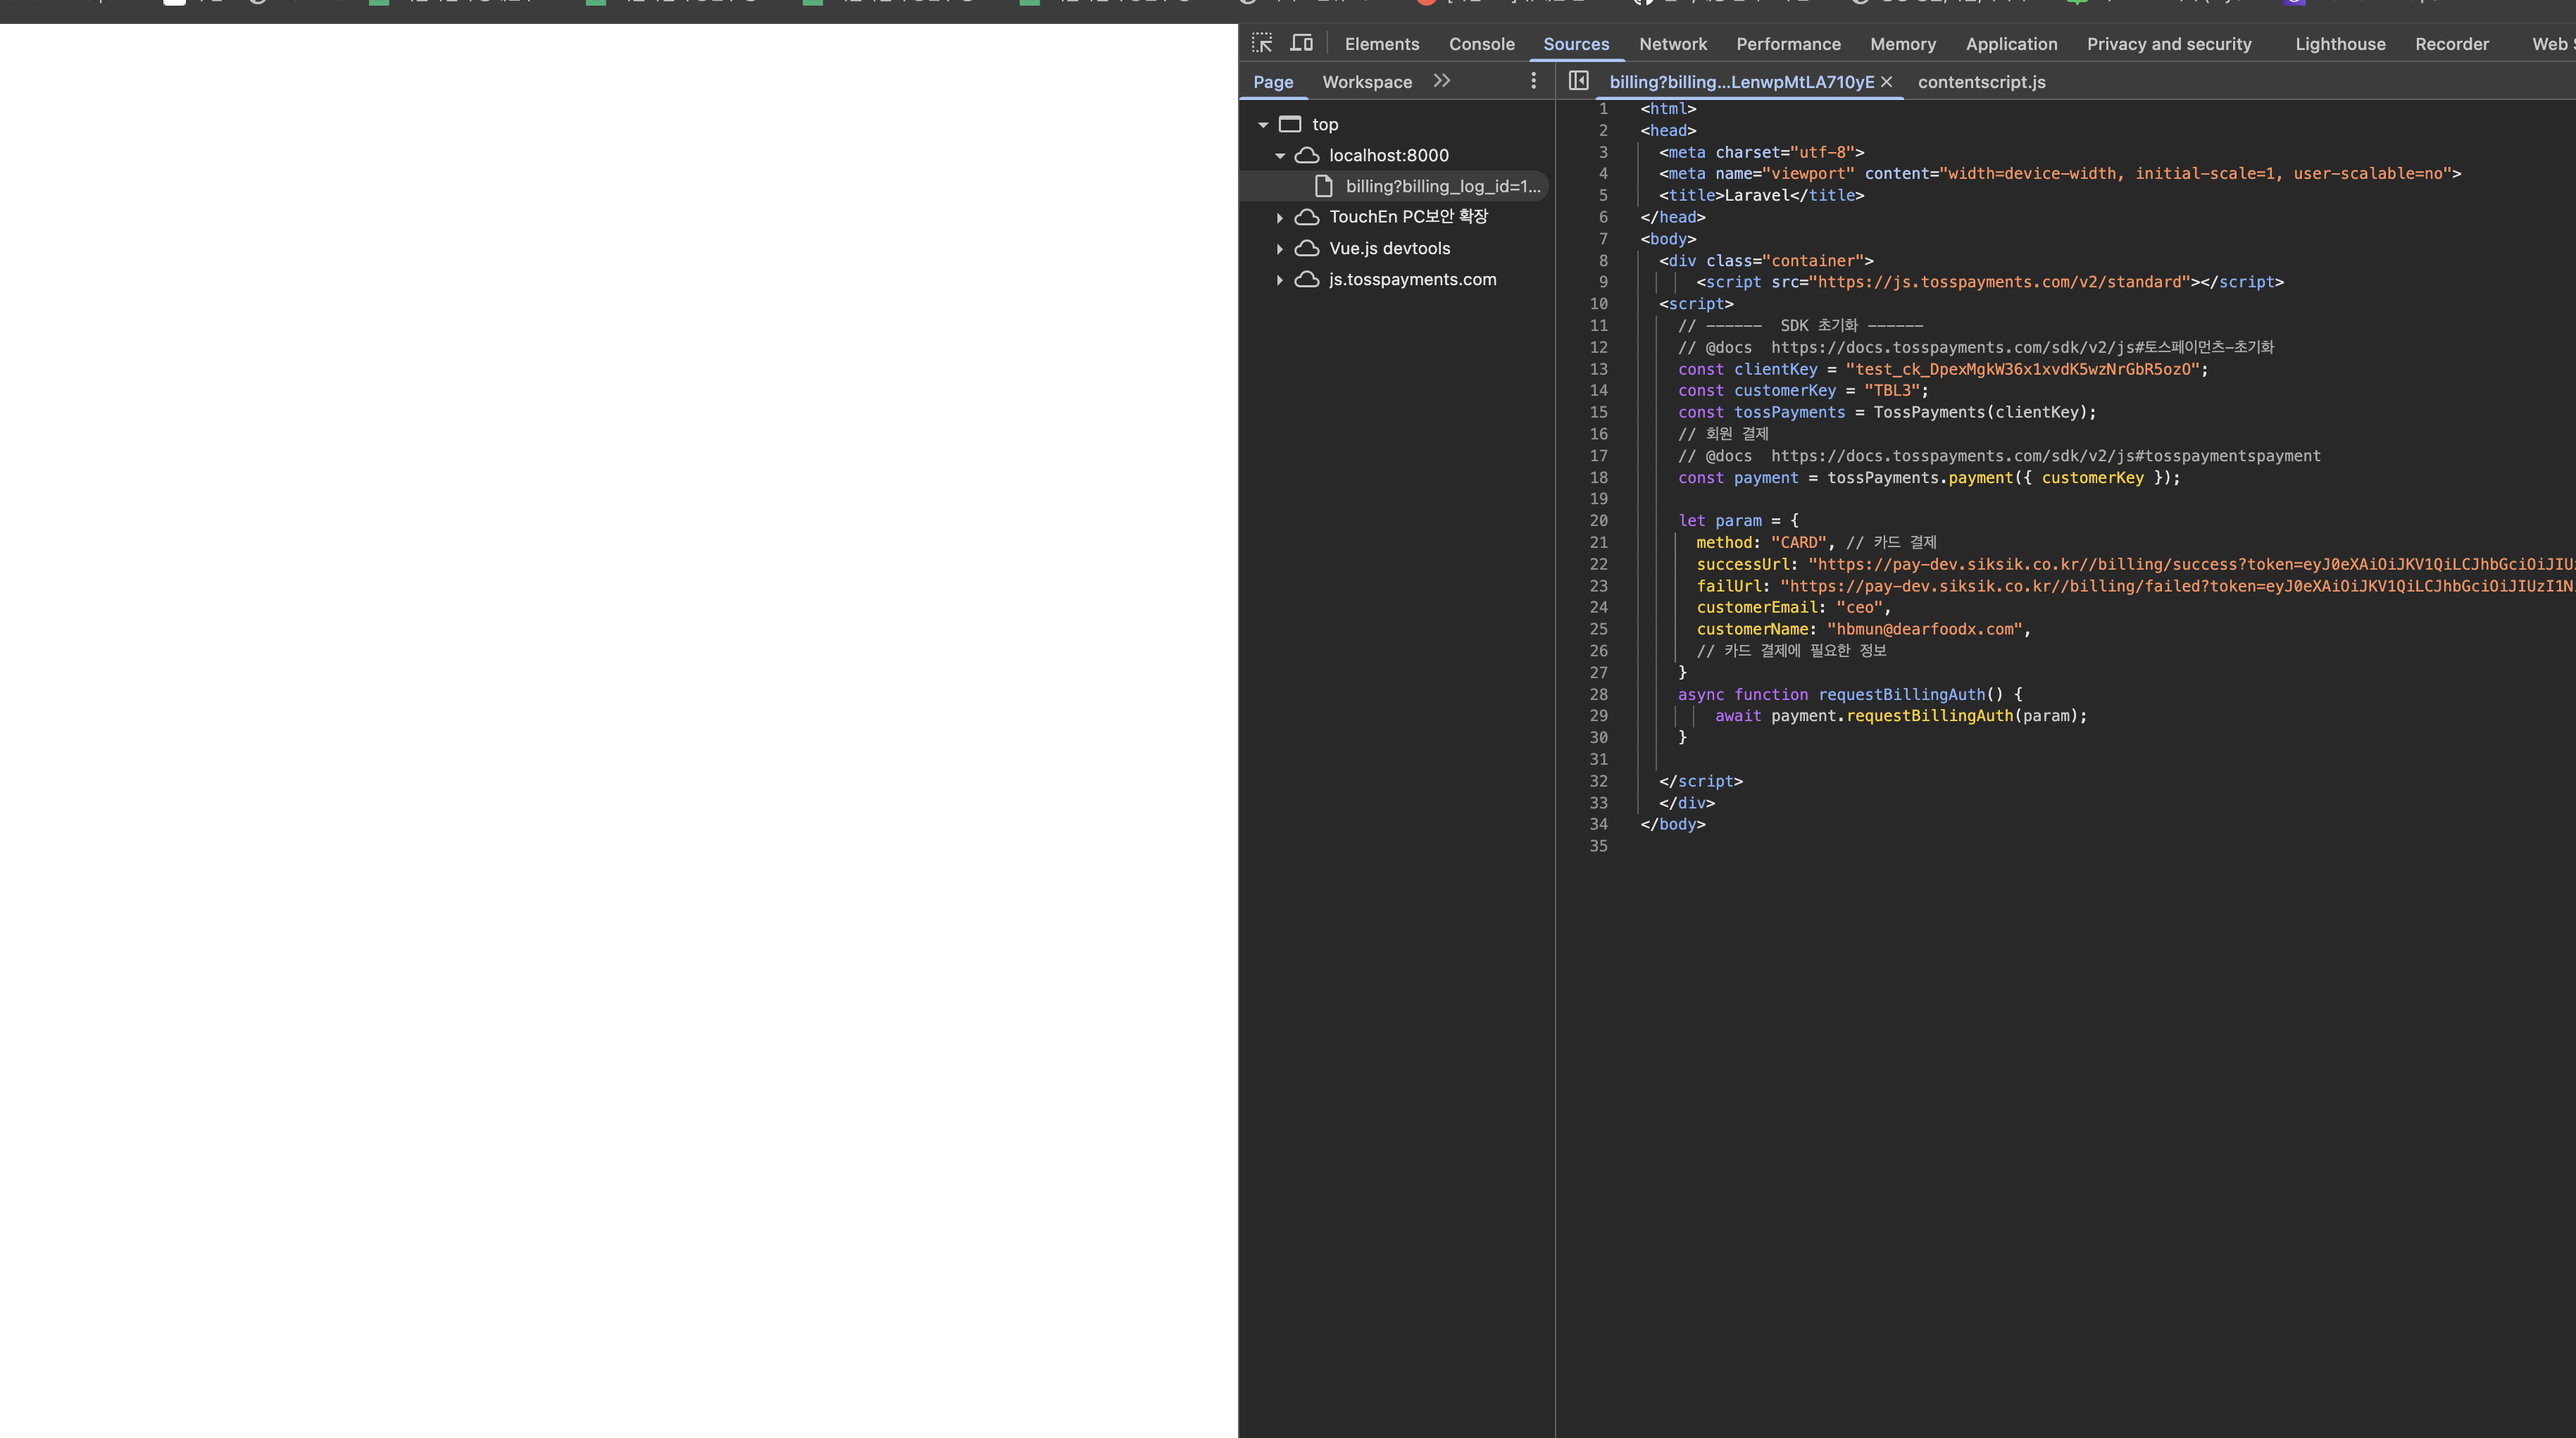Select the Sources tab
This screenshot has width=2576, height=1438.
click(x=1576, y=44)
